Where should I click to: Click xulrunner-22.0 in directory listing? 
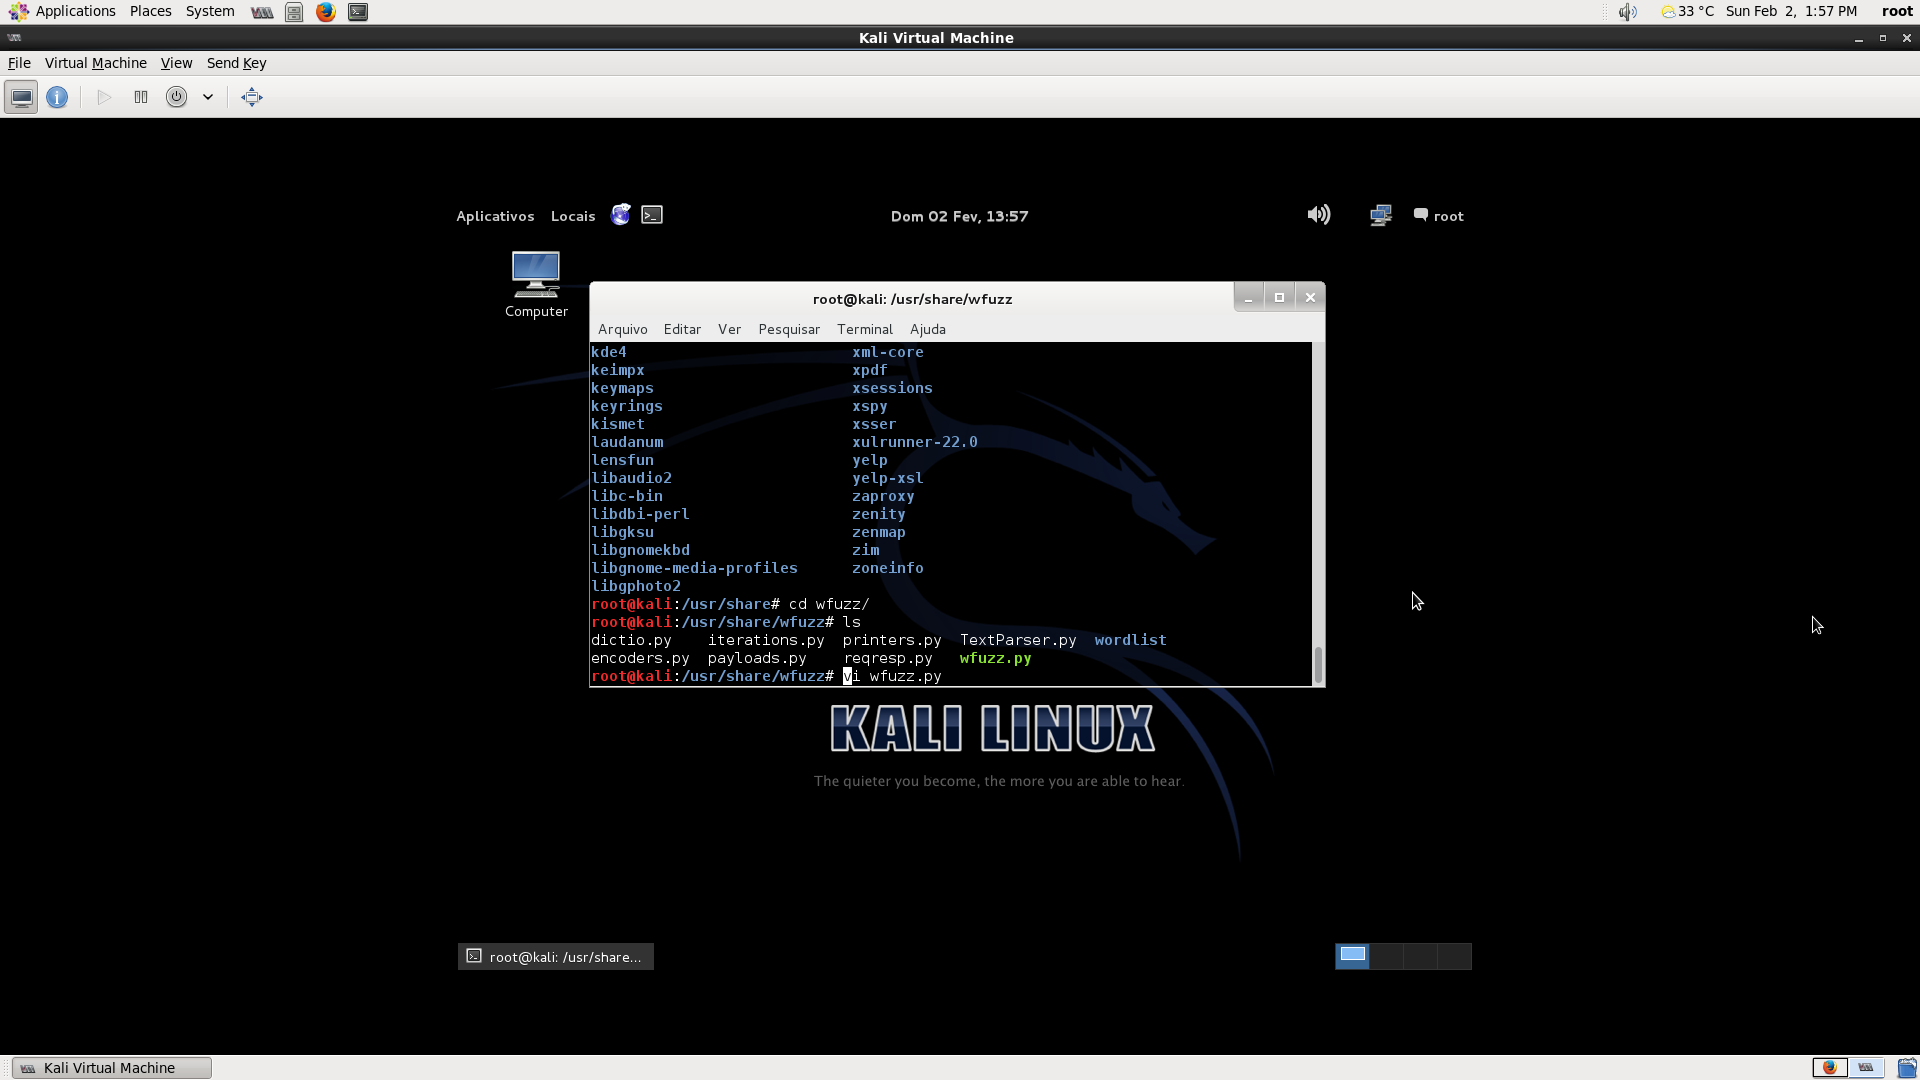coord(915,442)
